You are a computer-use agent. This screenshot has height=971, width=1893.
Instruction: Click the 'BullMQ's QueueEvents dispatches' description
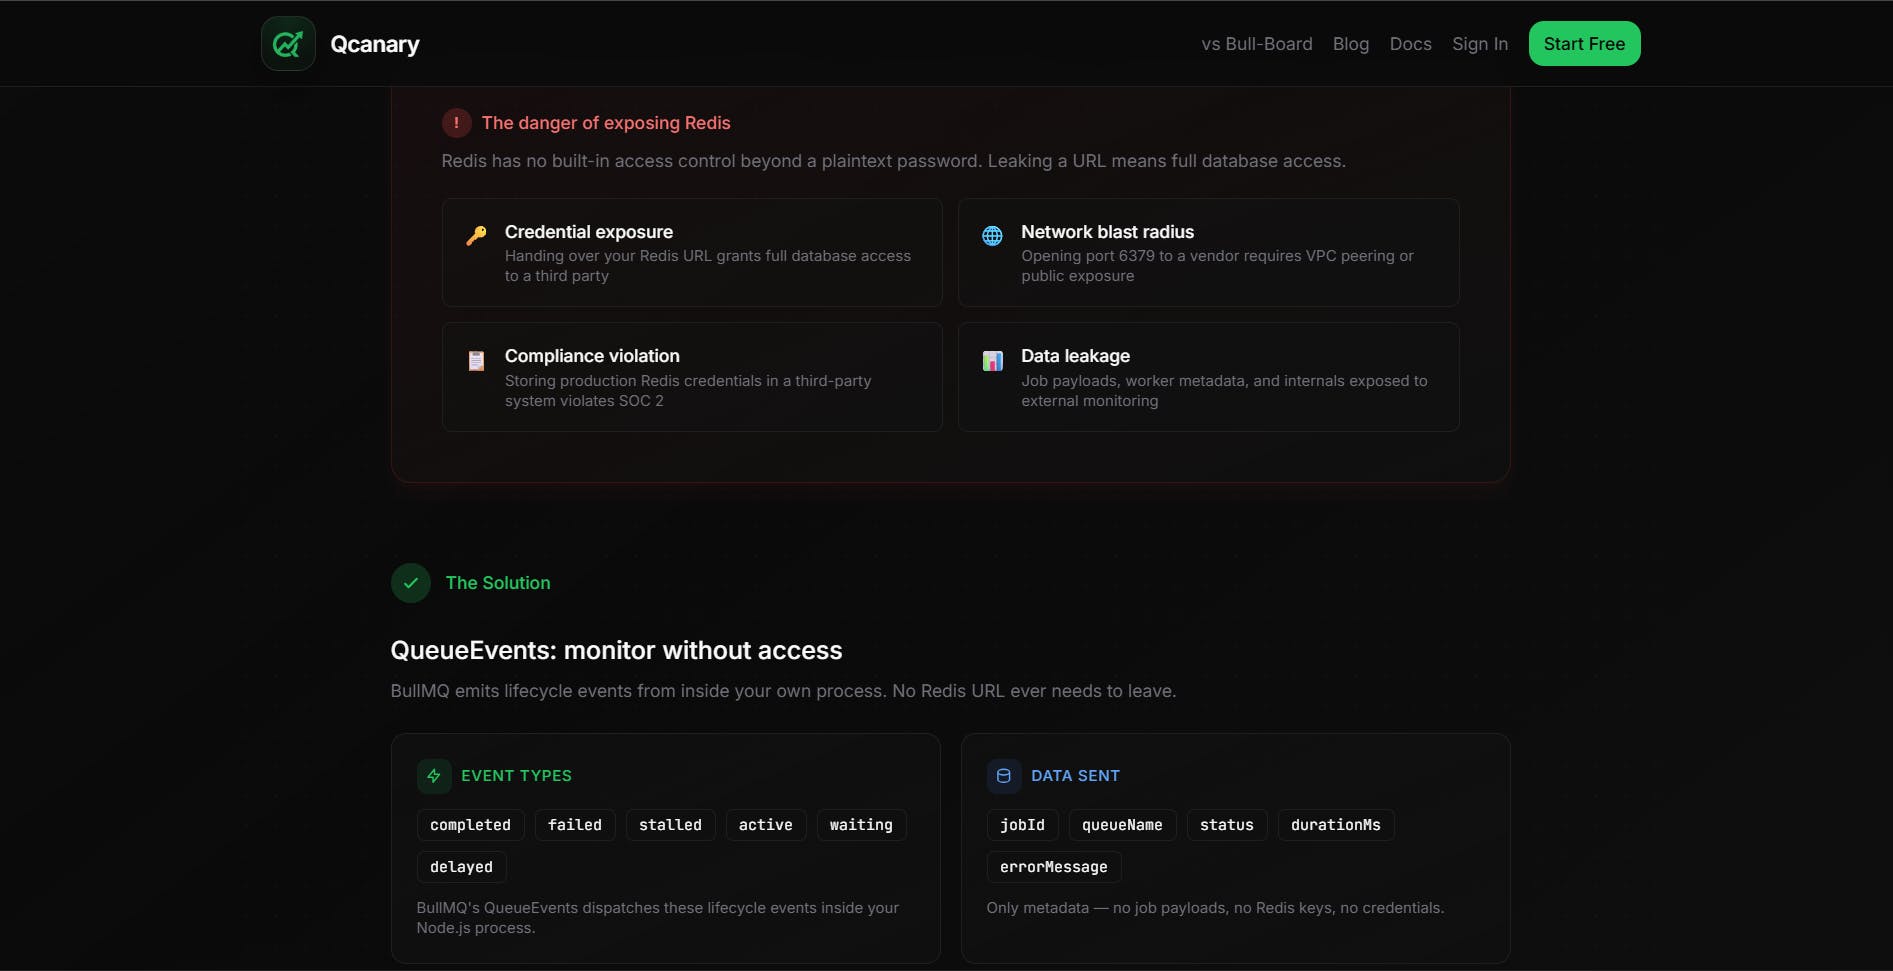[658, 918]
